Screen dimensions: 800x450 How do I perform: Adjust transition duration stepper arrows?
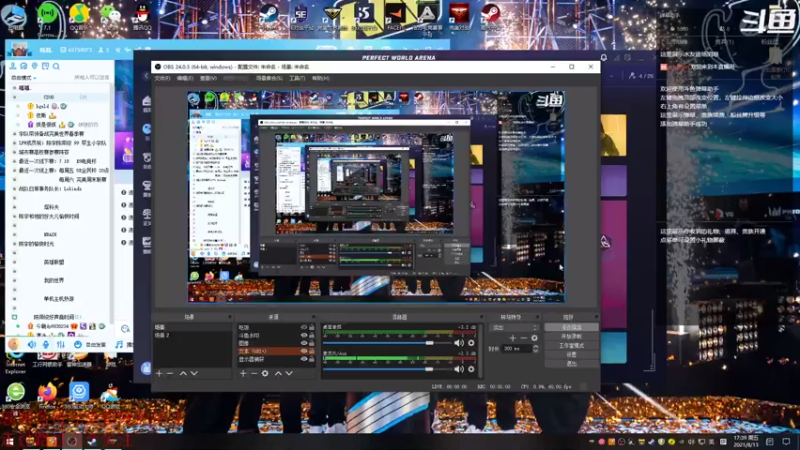point(535,348)
